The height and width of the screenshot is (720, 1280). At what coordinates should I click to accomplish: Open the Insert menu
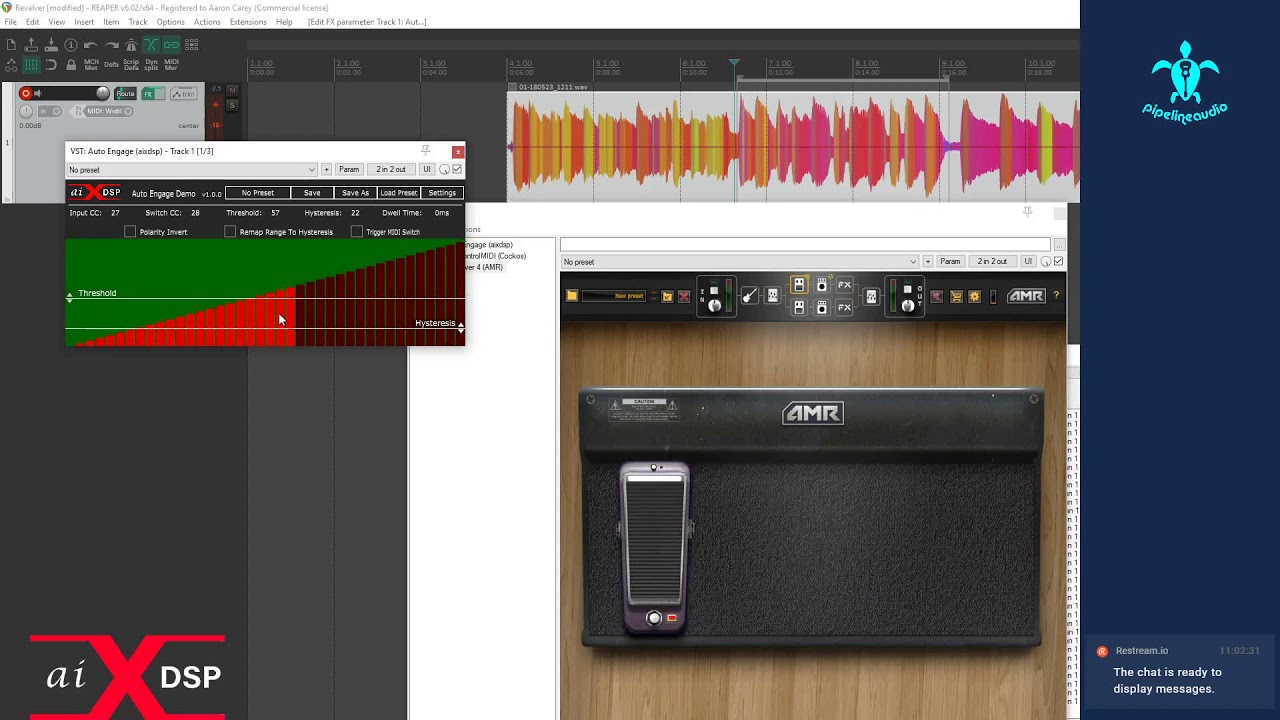coord(84,22)
